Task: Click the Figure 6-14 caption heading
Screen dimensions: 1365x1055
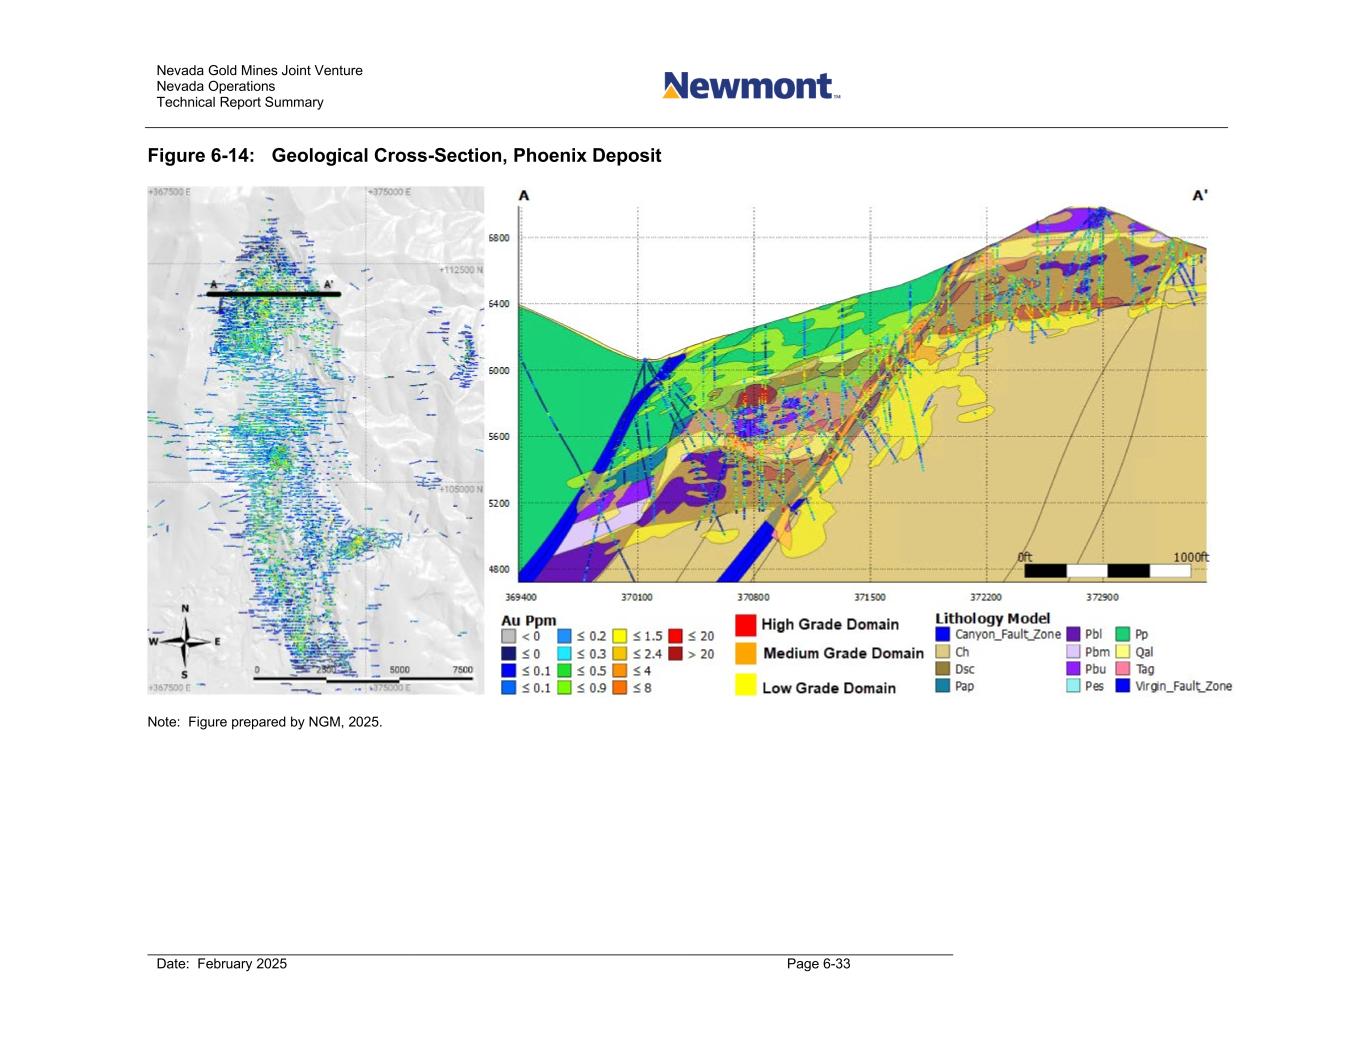Action: coord(404,156)
